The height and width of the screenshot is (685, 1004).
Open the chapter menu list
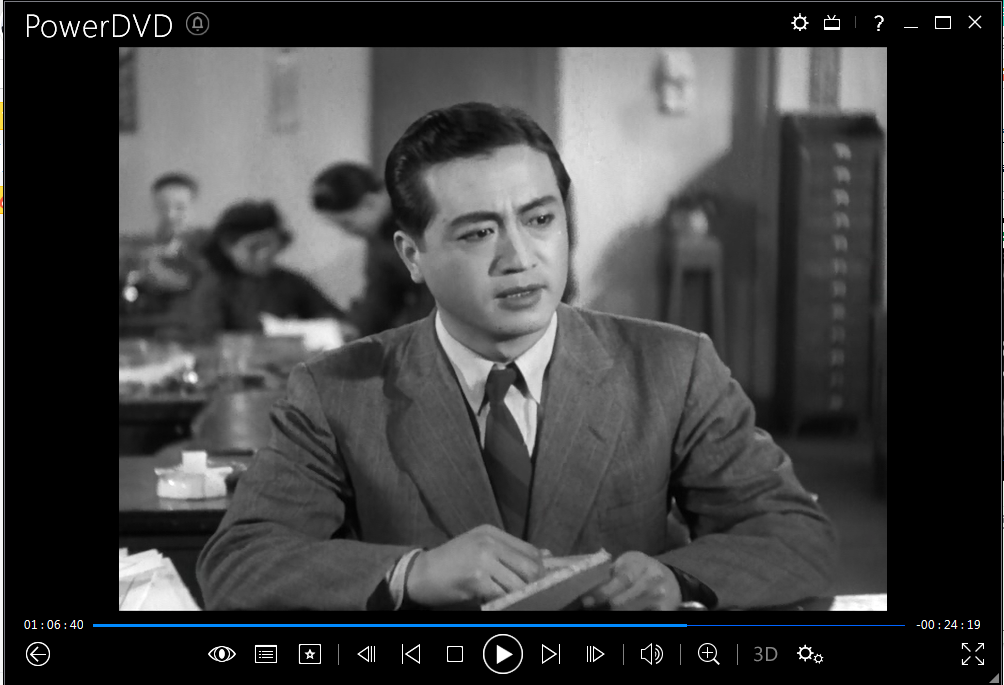click(x=266, y=654)
